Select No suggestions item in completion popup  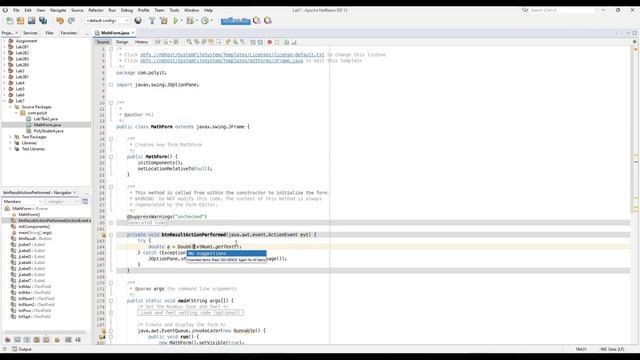pos(226,253)
